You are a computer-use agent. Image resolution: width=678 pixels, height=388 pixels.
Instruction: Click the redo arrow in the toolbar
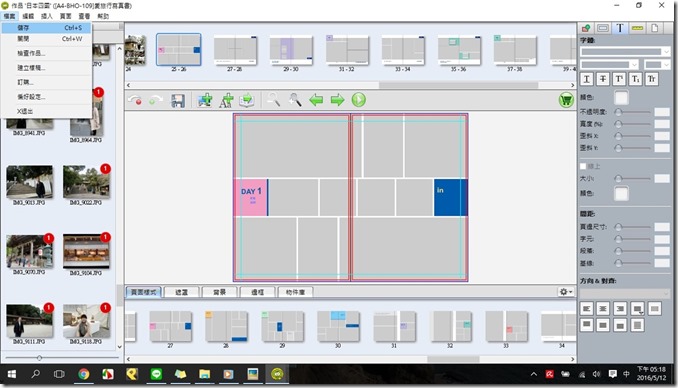click(x=156, y=100)
